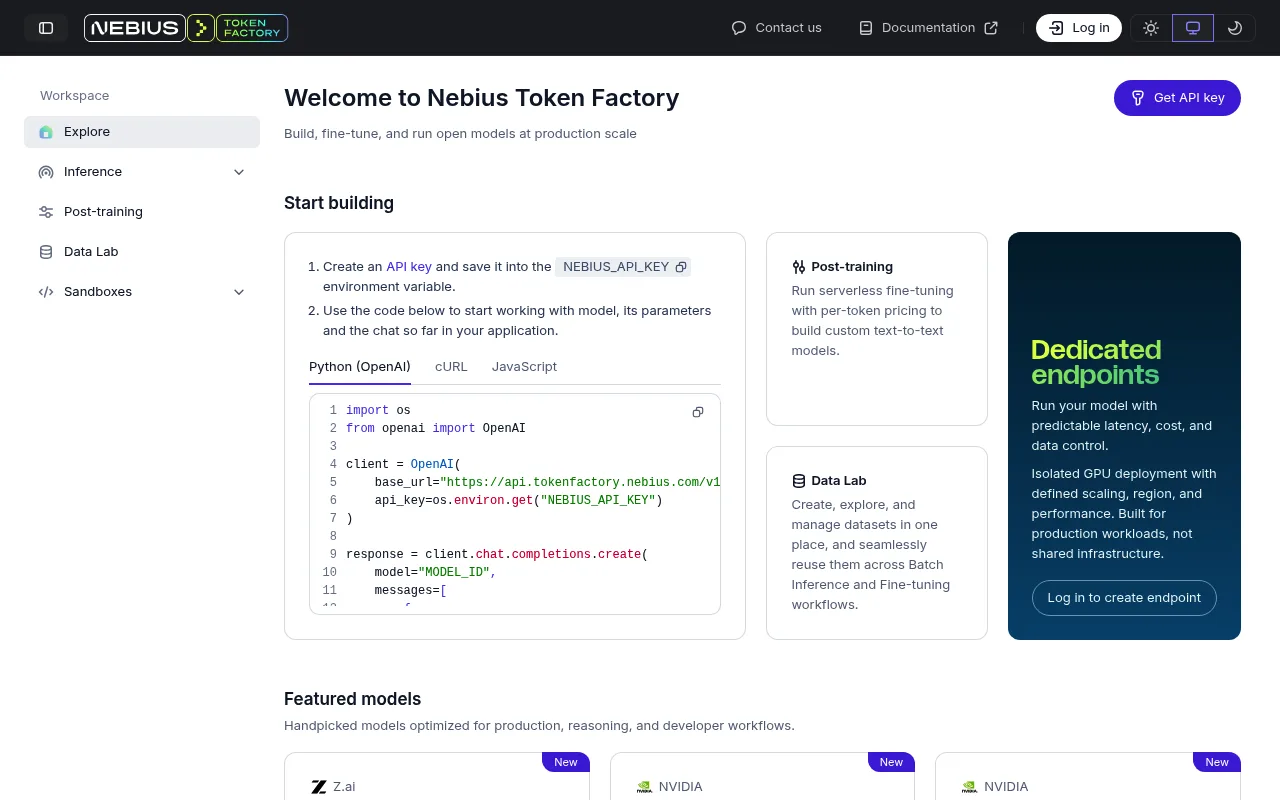Follow the API key link
1280x800 pixels.
pyautogui.click(x=409, y=267)
